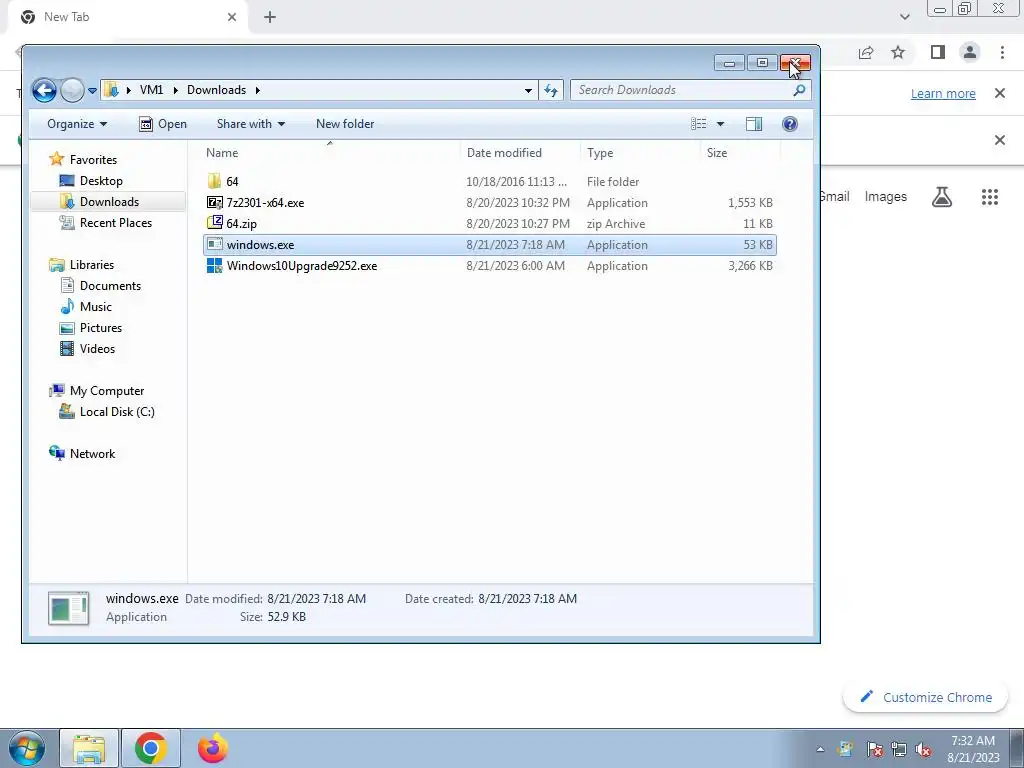1024x768 pixels.
Task: Open the view options dropdown arrow
Action: click(720, 124)
